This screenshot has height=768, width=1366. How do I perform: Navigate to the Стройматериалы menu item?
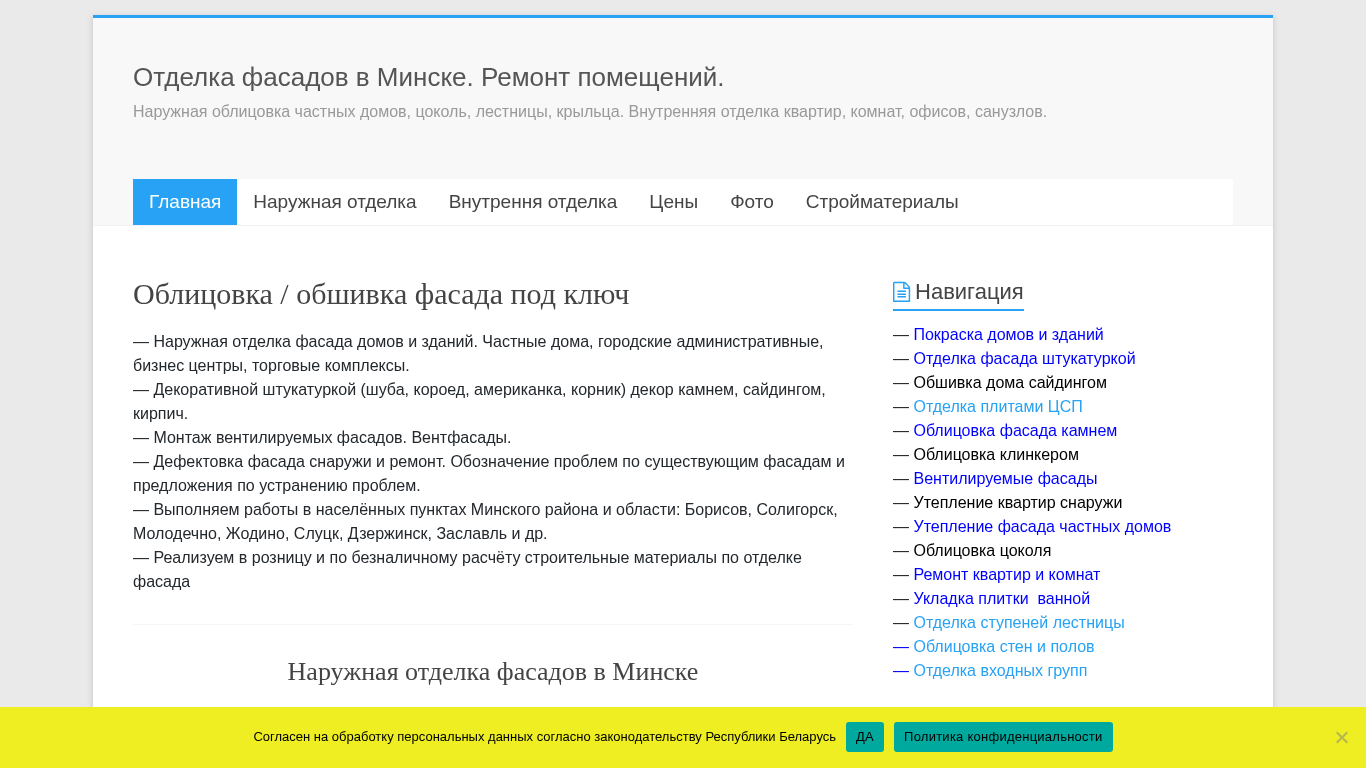click(x=881, y=202)
